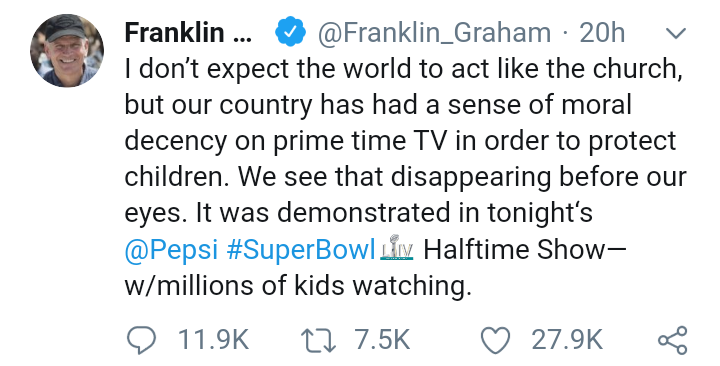Viewport: 720px width, 366px height.
Task: Click the 20h timestamp
Action: tap(602, 33)
